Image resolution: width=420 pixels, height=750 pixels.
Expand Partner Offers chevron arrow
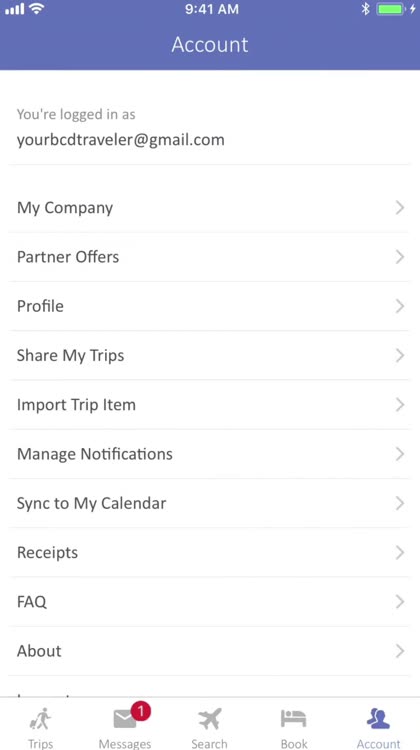(400, 257)
